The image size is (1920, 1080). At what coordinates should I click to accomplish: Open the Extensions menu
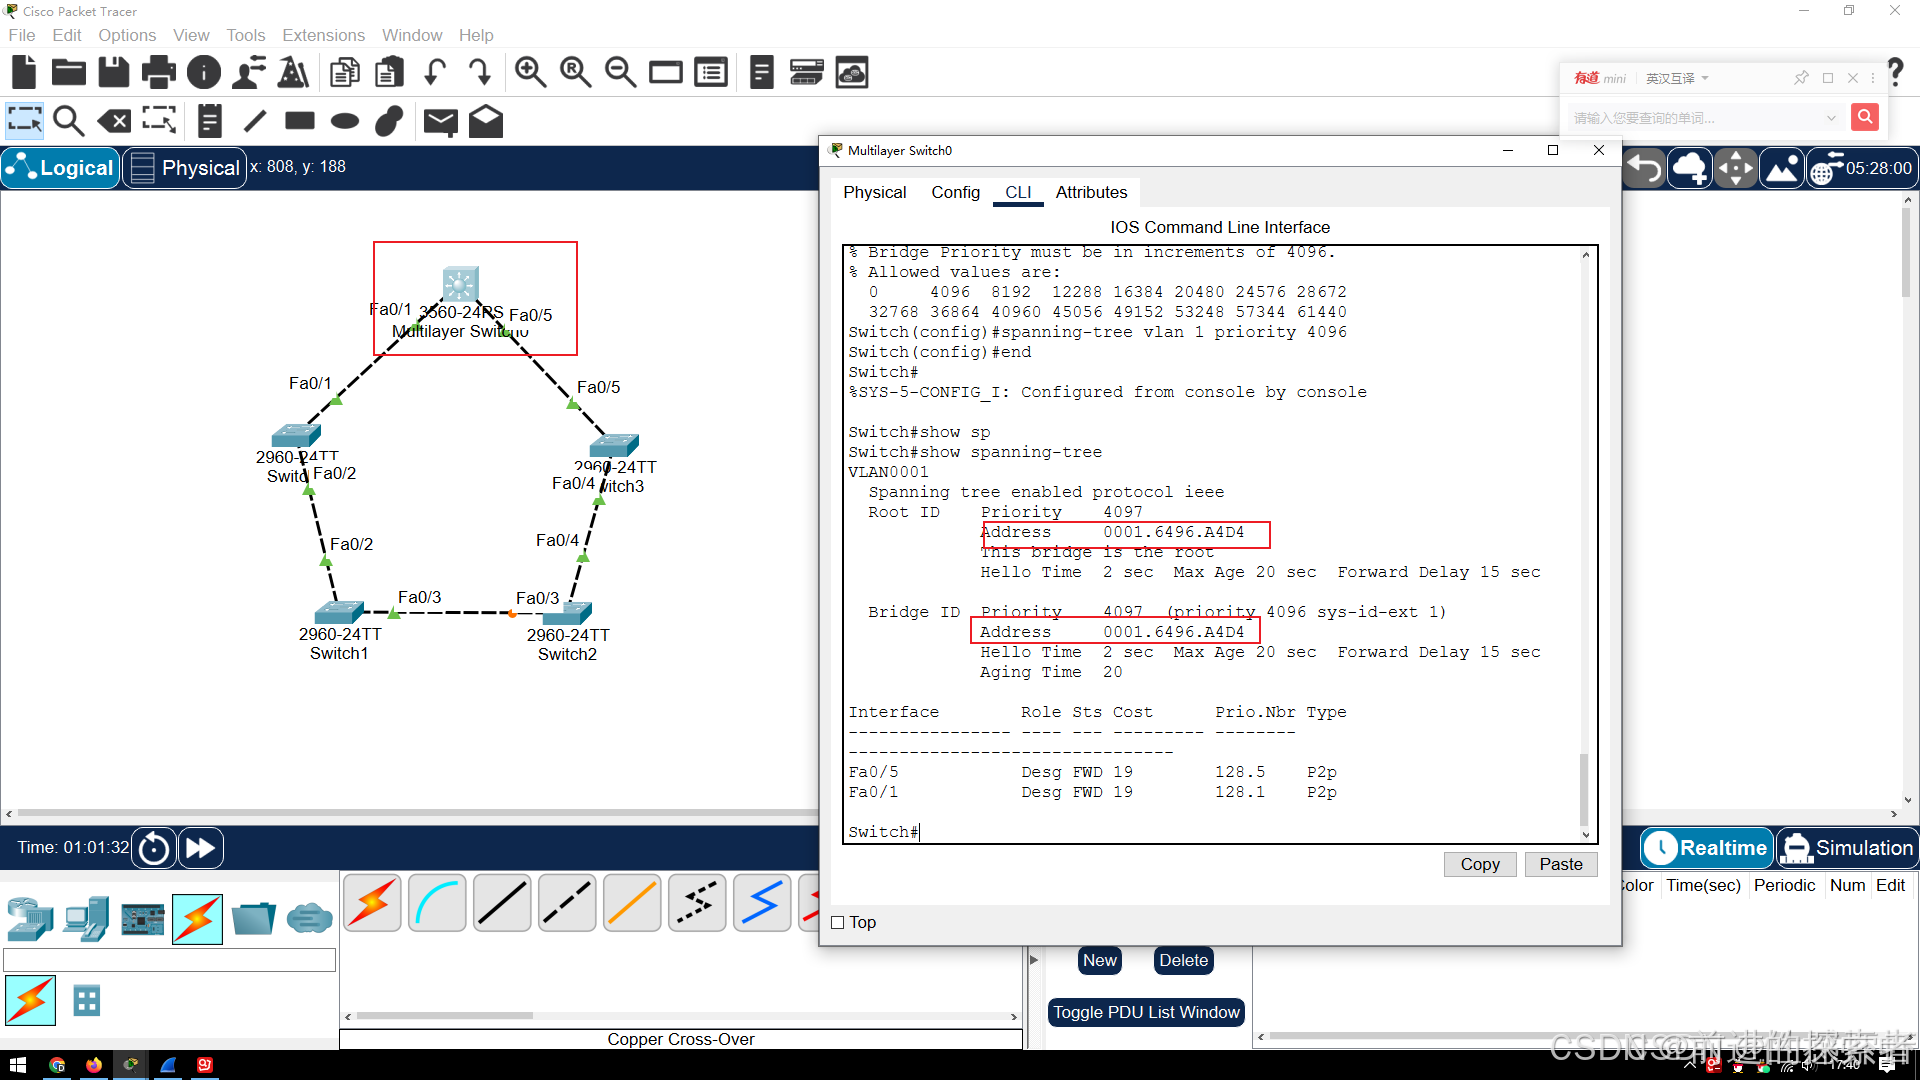[323, 35]
